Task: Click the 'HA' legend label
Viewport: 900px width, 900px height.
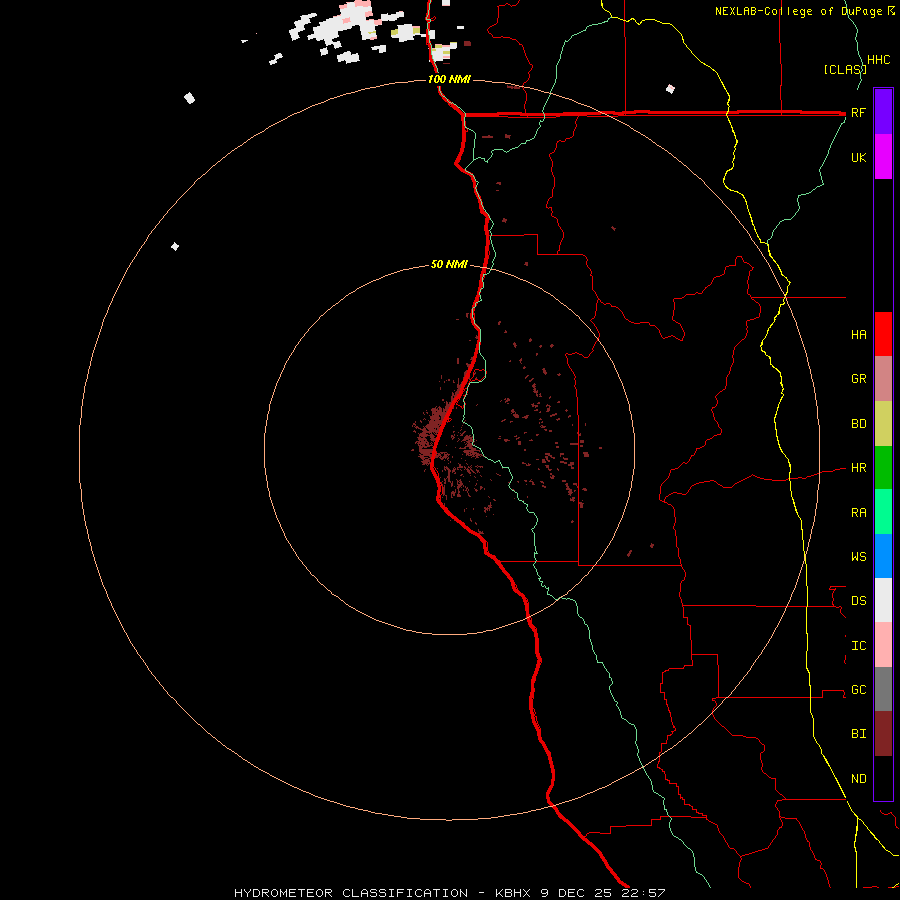Action: (x=858, y=334)
